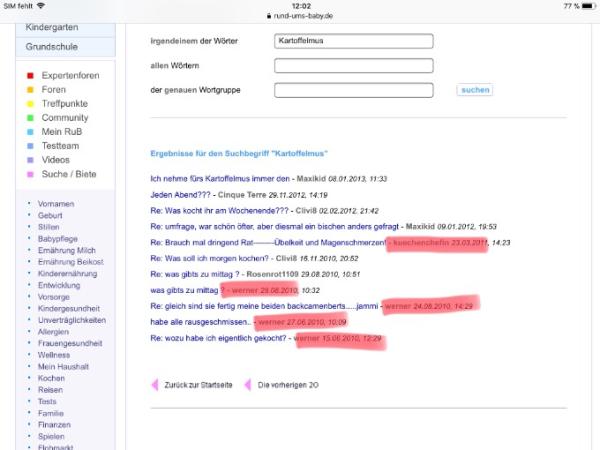
Task: Click the pink square beside Suche / Biete
Action: 30,174
